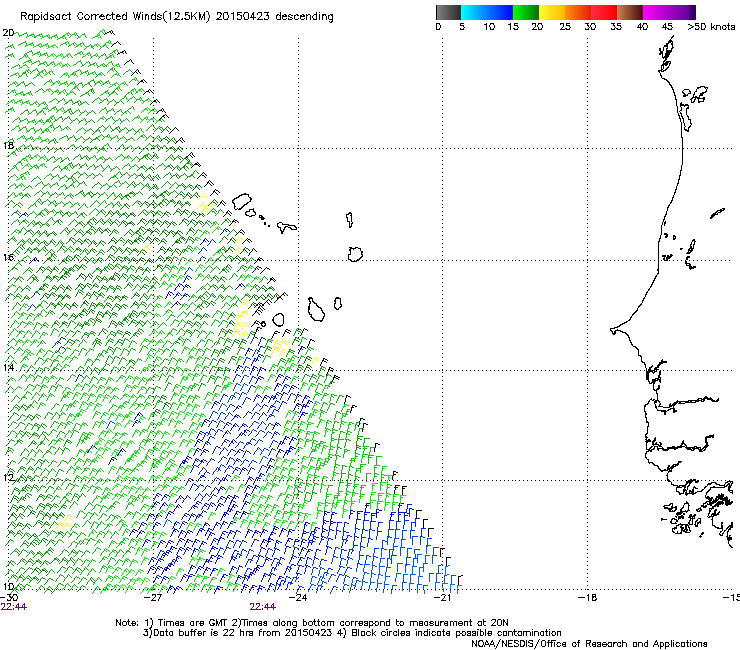Click the longitude label '-27'
The width and height of the screenshot is (740, 650).
153,598
